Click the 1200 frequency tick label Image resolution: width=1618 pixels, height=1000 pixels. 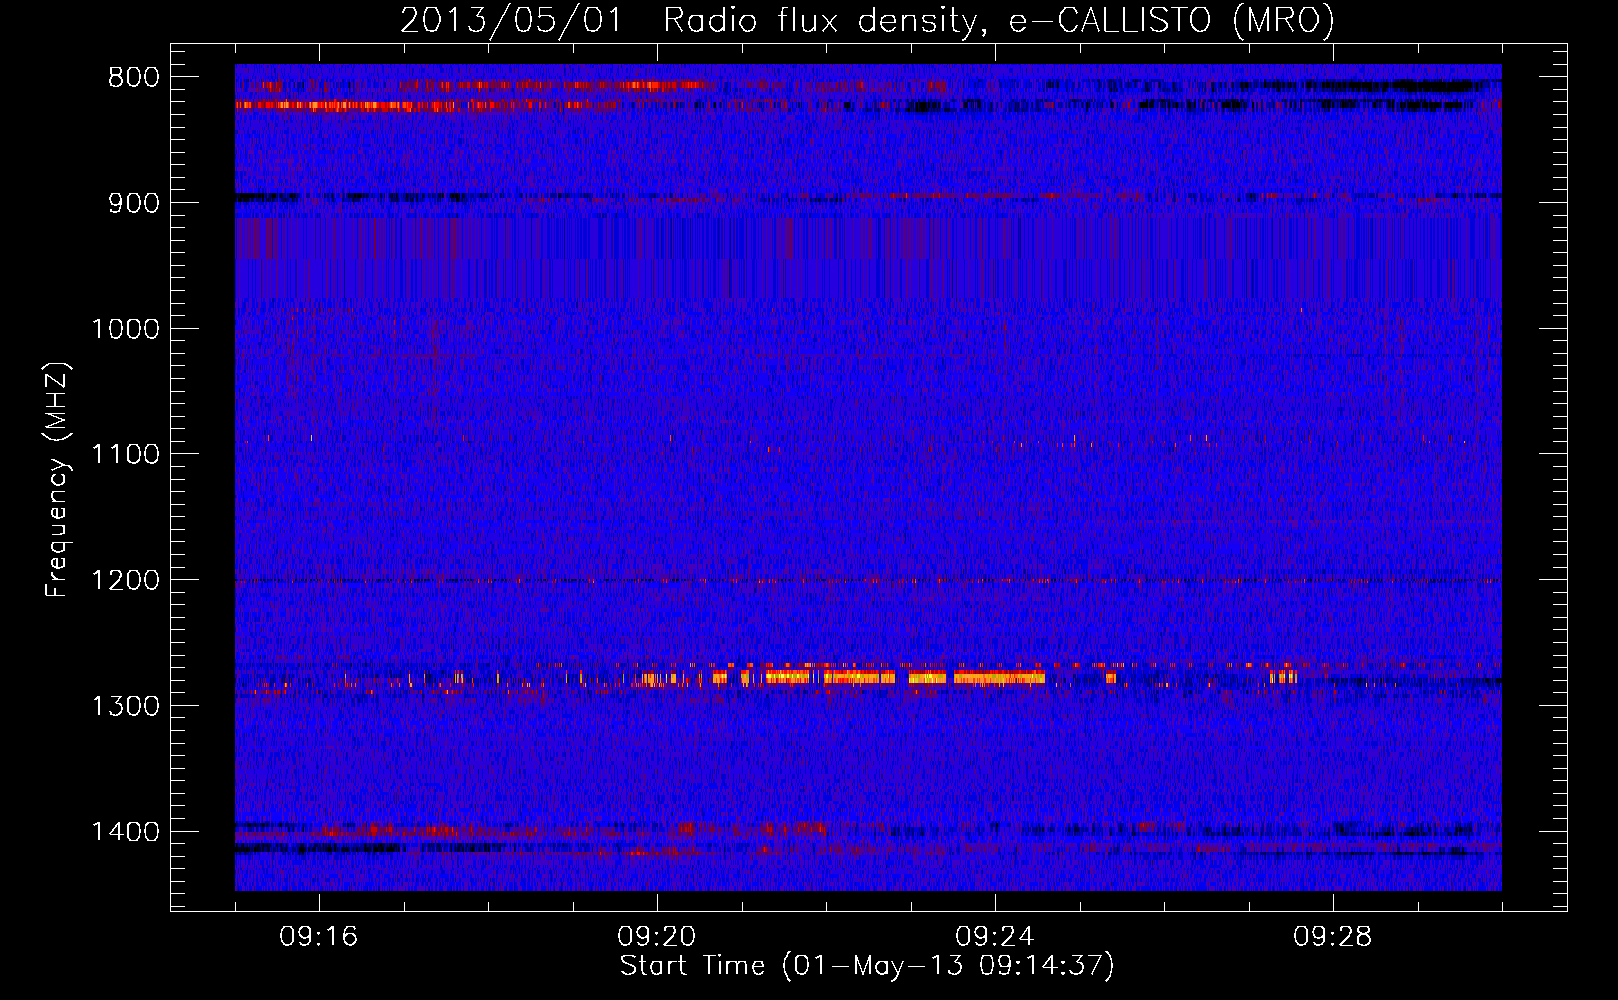[125, 580]
